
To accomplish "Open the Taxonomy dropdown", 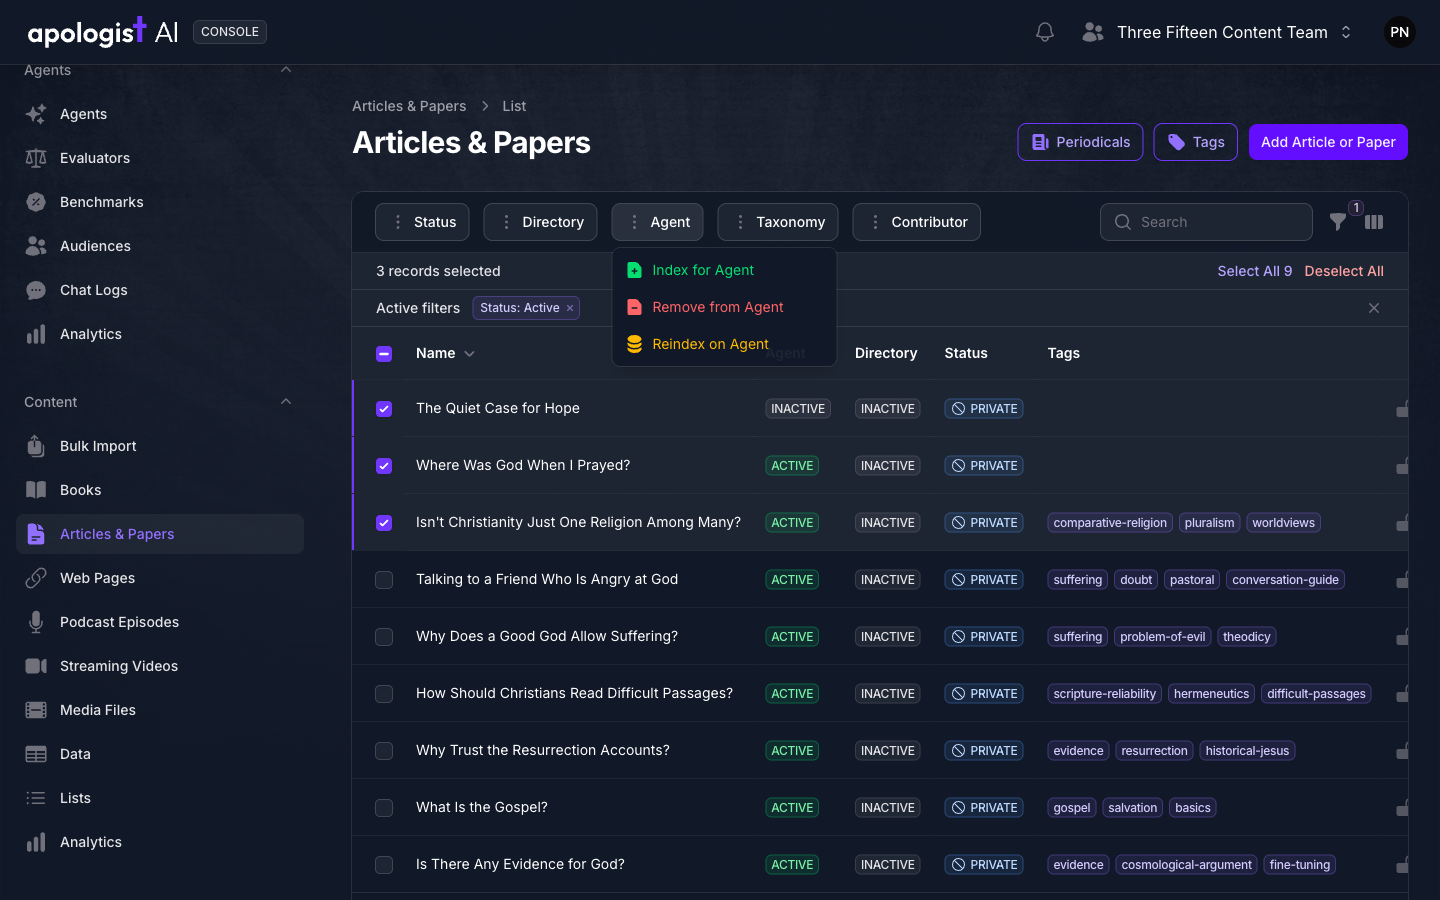I will coord(777,222).
